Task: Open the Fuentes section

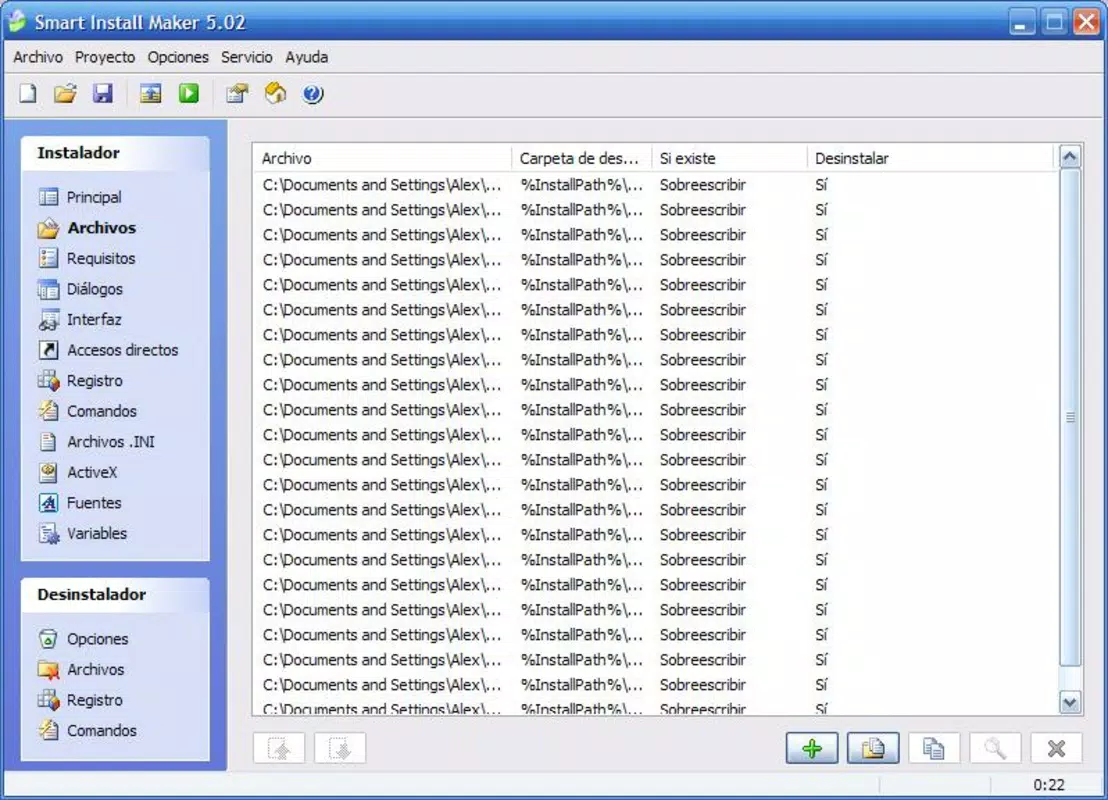Action: [x=80, y=502]
